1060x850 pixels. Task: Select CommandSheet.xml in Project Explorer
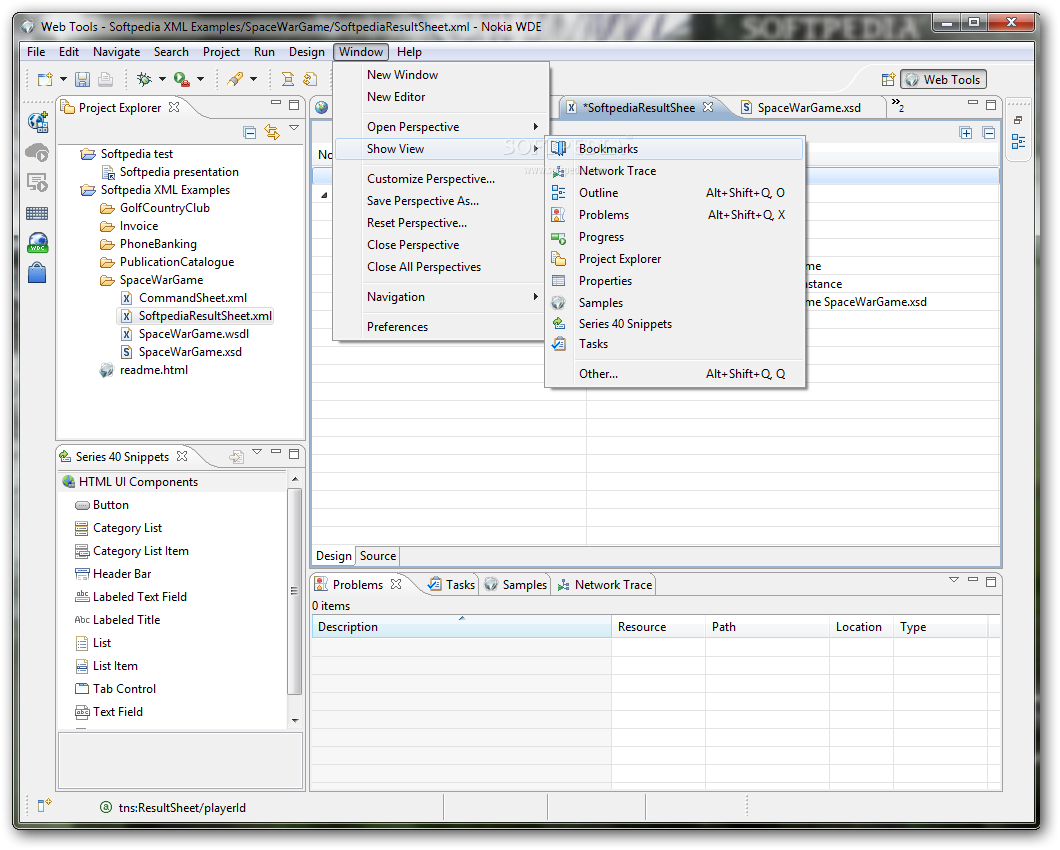(193, 298)
